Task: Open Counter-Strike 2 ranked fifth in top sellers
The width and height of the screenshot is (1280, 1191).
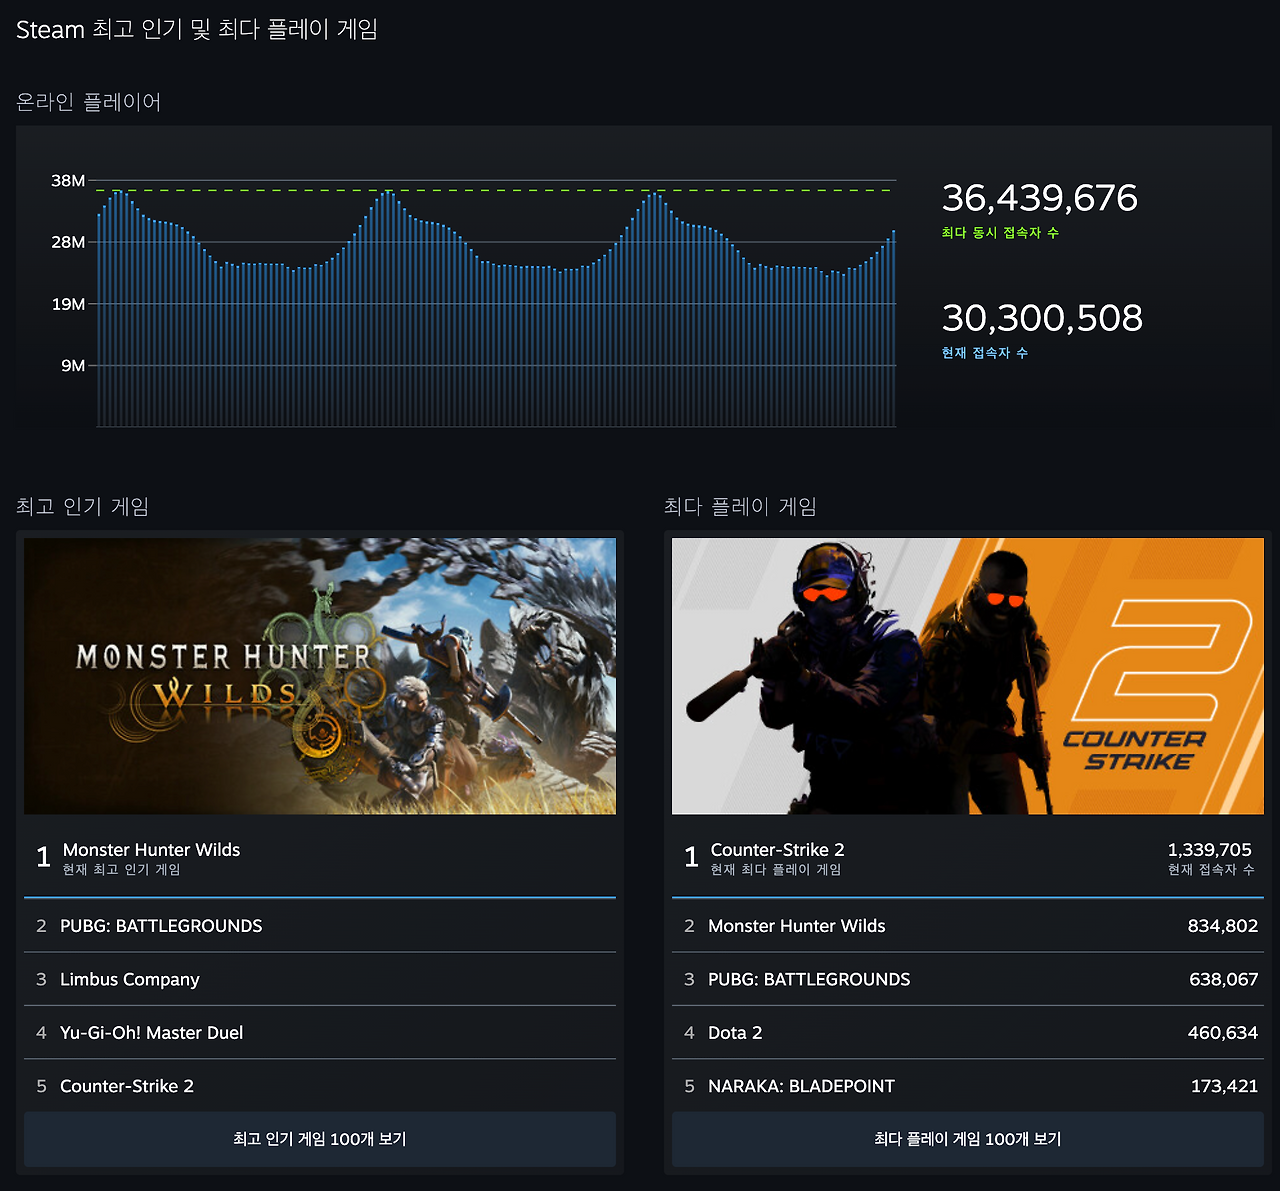Action: click(320, 1085)
